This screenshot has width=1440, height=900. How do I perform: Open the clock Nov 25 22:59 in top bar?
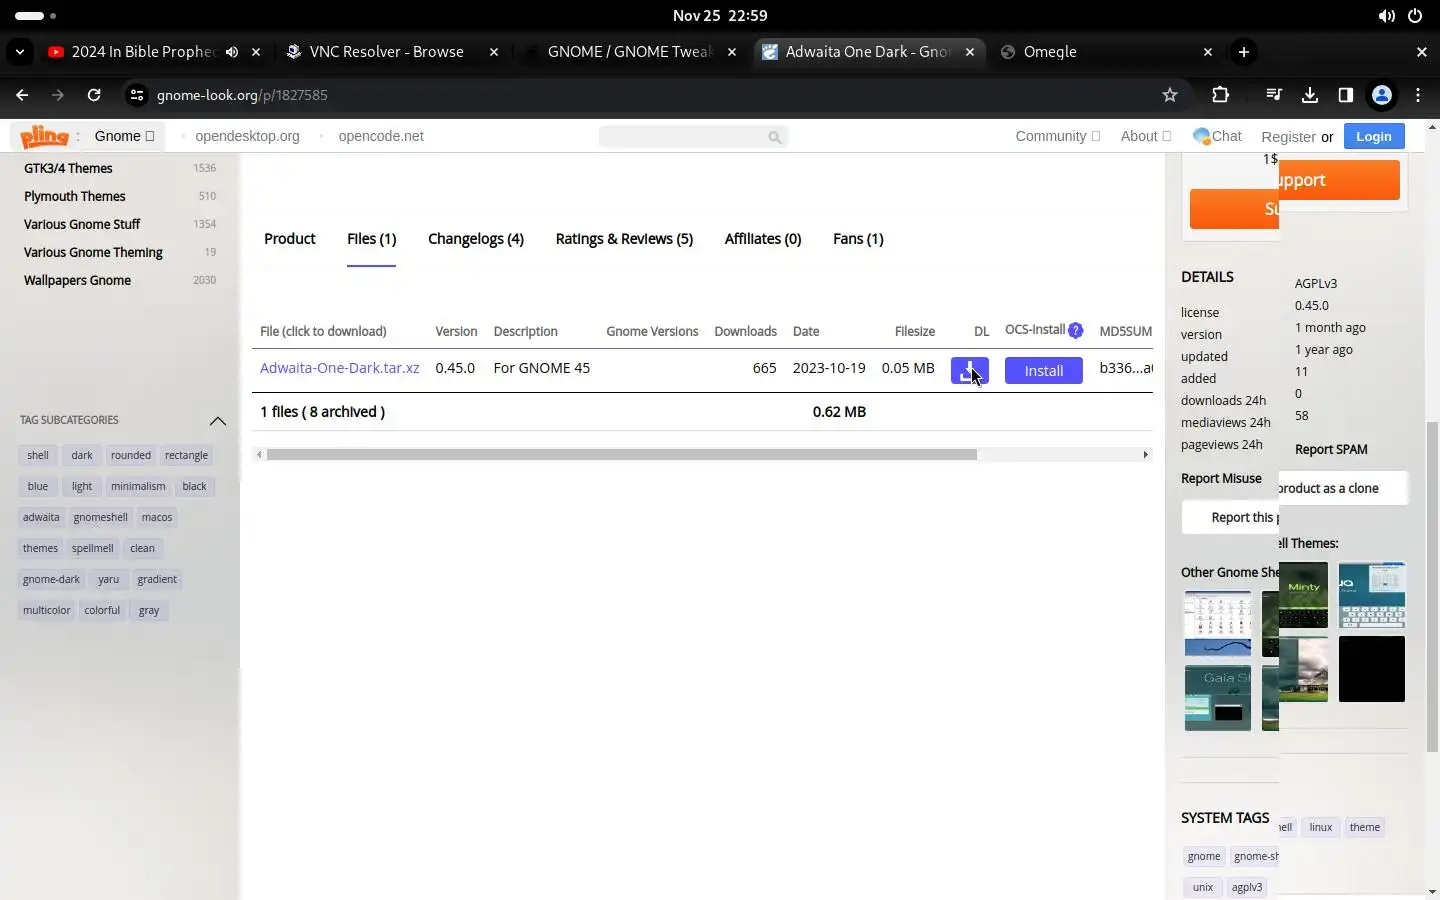[720, 16]
